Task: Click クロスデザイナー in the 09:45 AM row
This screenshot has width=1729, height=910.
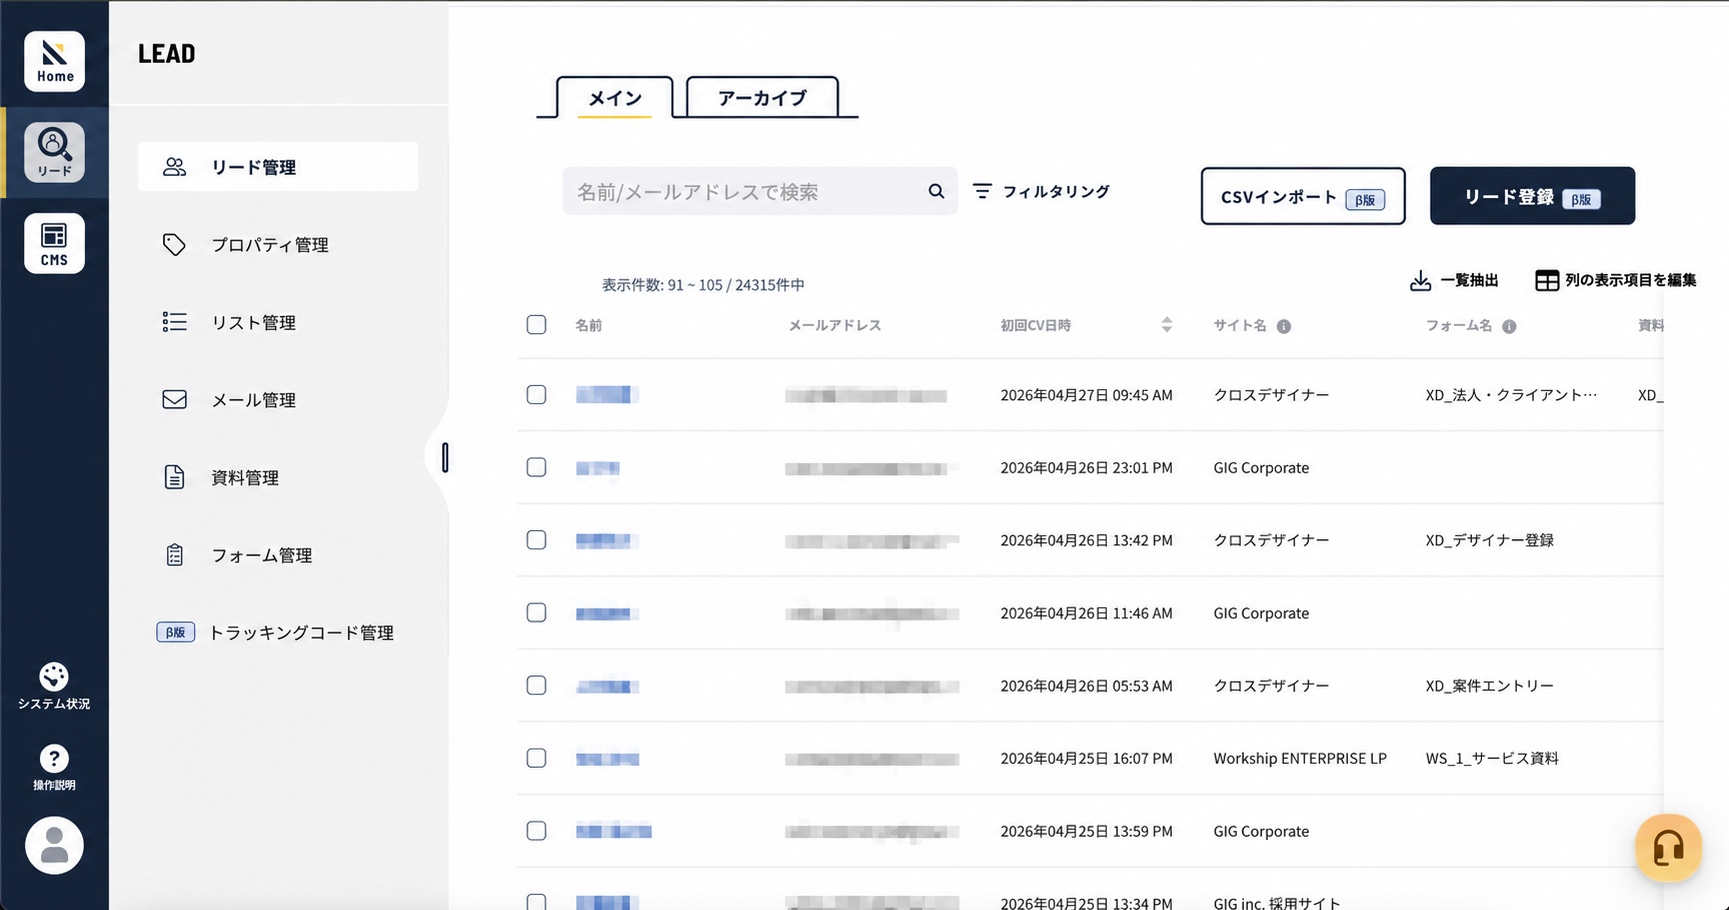Action: [1271, 395]
